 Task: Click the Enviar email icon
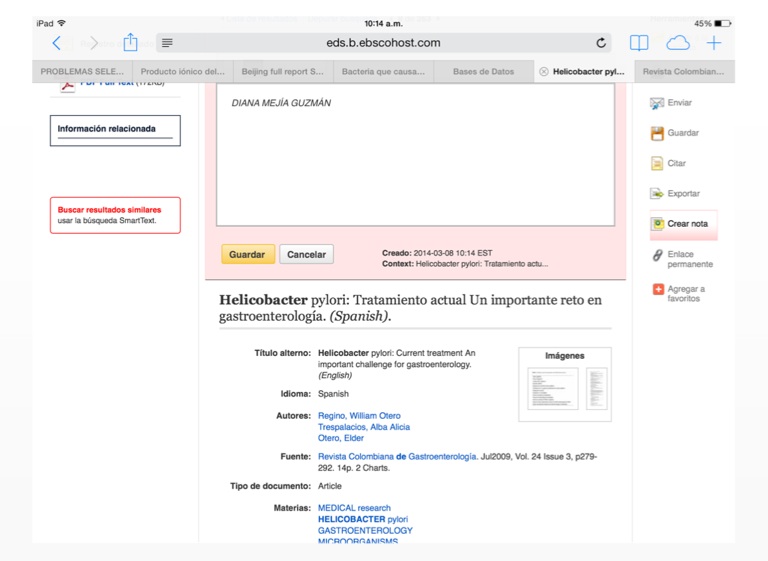[657, 103]
